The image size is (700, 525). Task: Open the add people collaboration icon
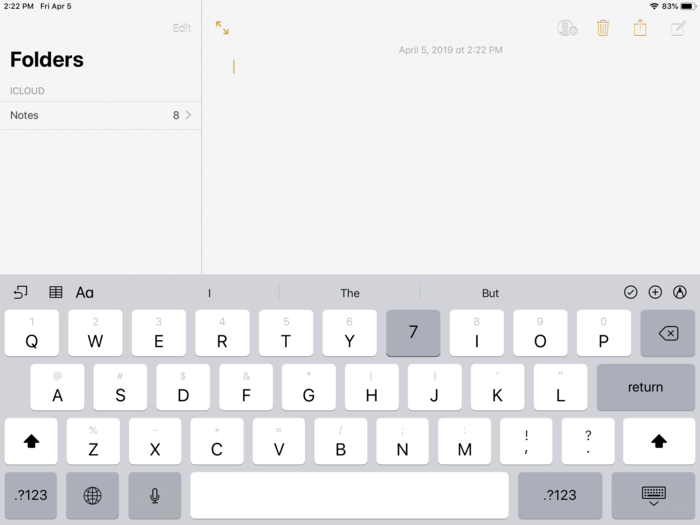click(567, 28)
